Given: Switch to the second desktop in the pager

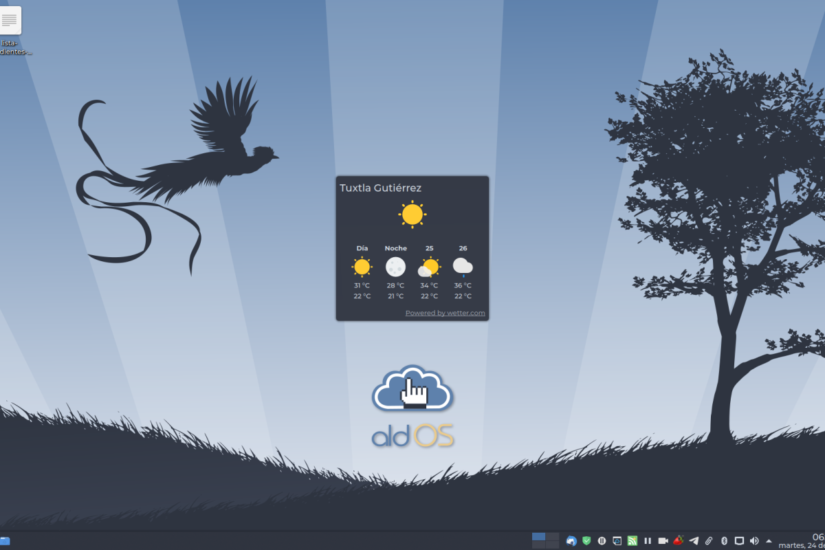Looking at the screenshot, I should click(x=552, y=536).
